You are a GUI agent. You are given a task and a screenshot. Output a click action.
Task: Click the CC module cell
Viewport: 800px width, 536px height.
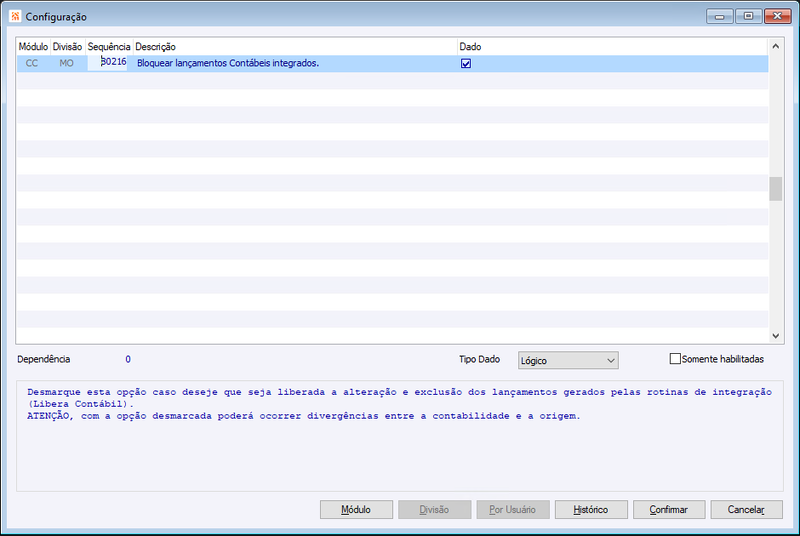32,63
